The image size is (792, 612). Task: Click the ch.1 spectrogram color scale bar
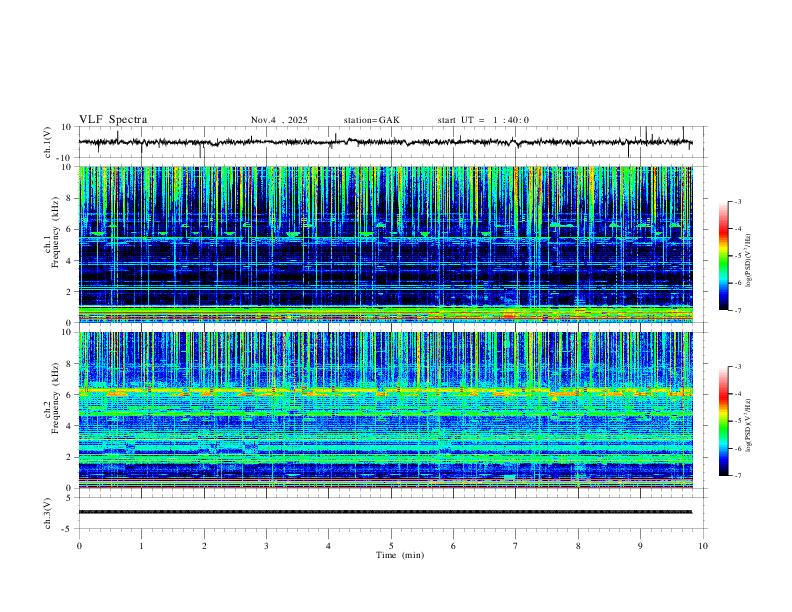tap(724, 256)
